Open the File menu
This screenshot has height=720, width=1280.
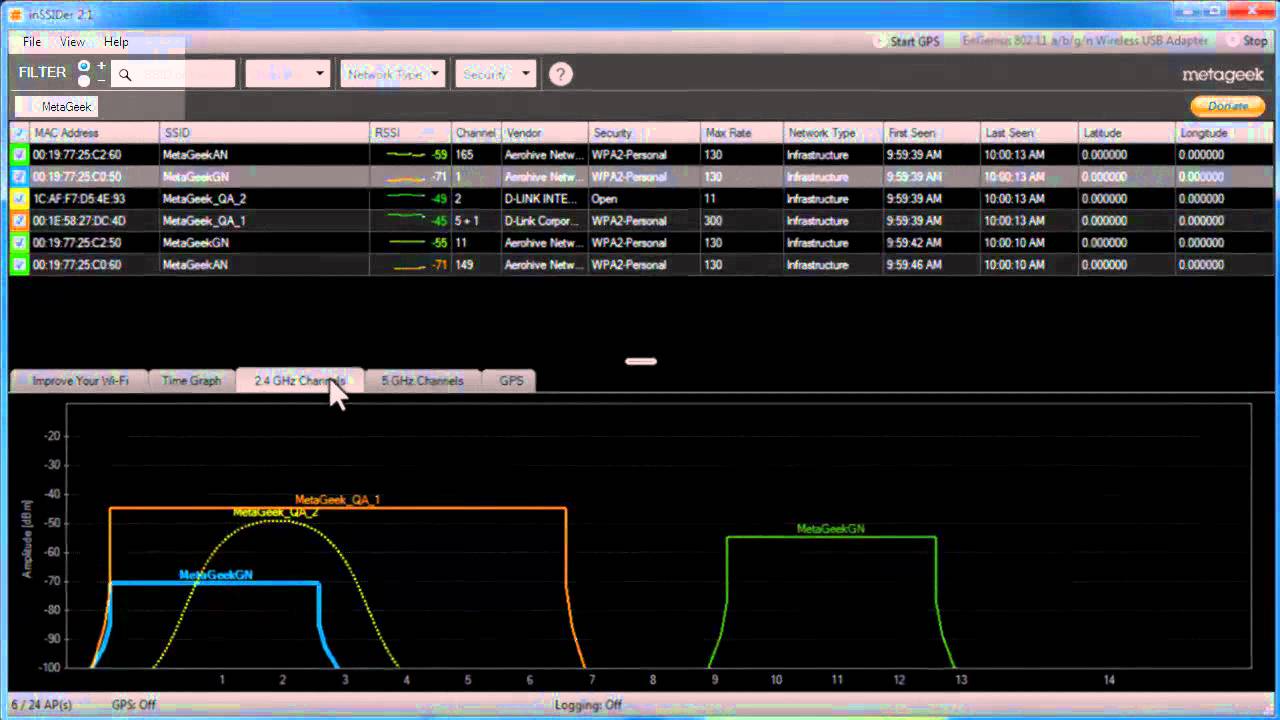[x=32, y=42]
